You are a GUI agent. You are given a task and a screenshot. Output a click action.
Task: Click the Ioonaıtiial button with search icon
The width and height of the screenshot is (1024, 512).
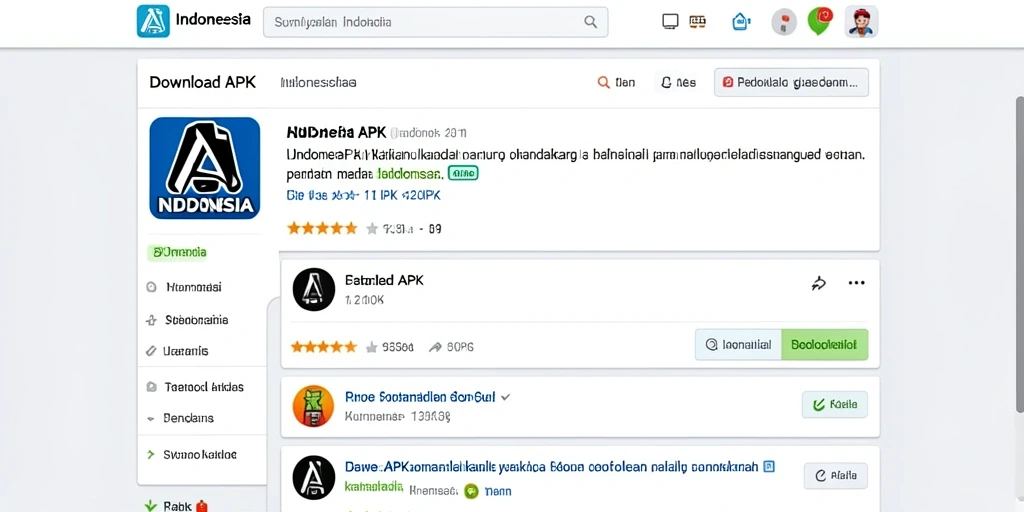(738, 345)
